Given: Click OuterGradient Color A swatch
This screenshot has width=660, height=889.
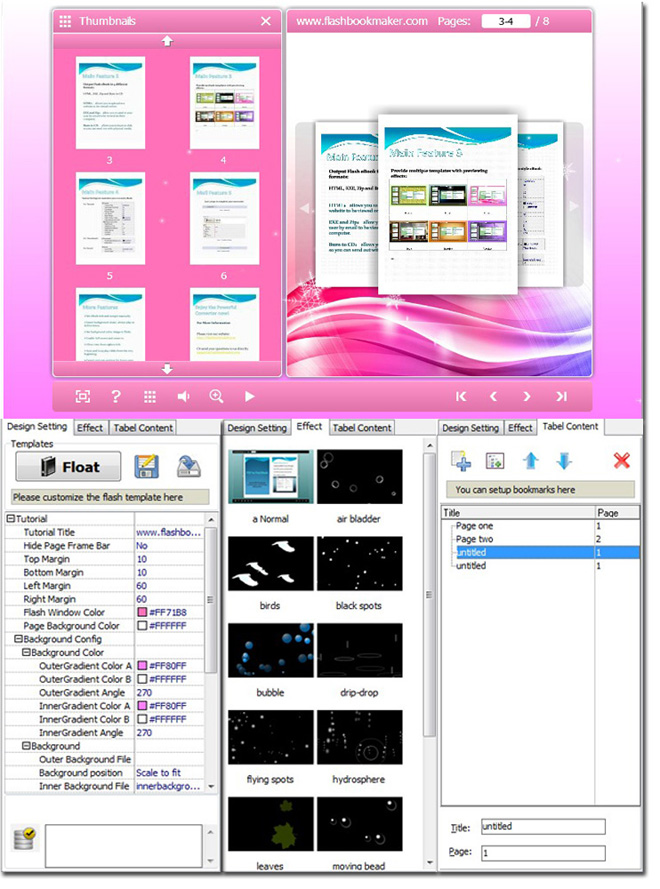Looking at the screenshot, I should (142, 666).
